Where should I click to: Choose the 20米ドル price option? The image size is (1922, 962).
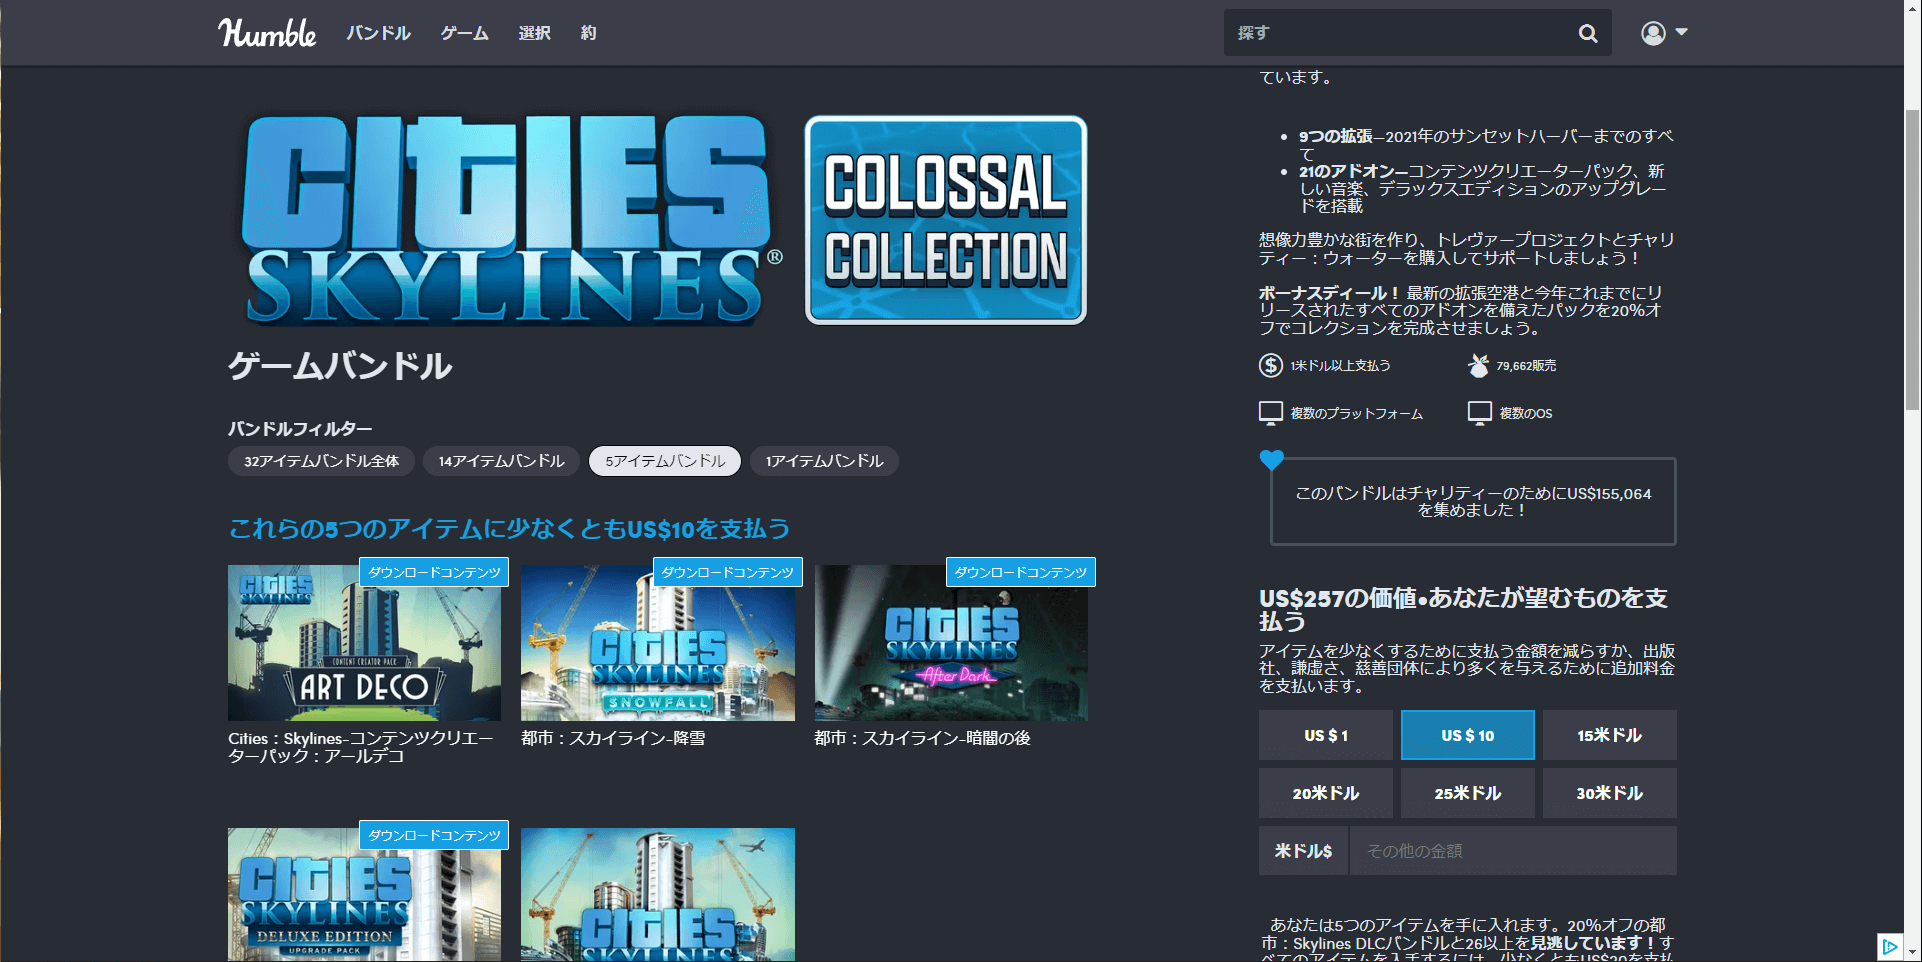1325,793
